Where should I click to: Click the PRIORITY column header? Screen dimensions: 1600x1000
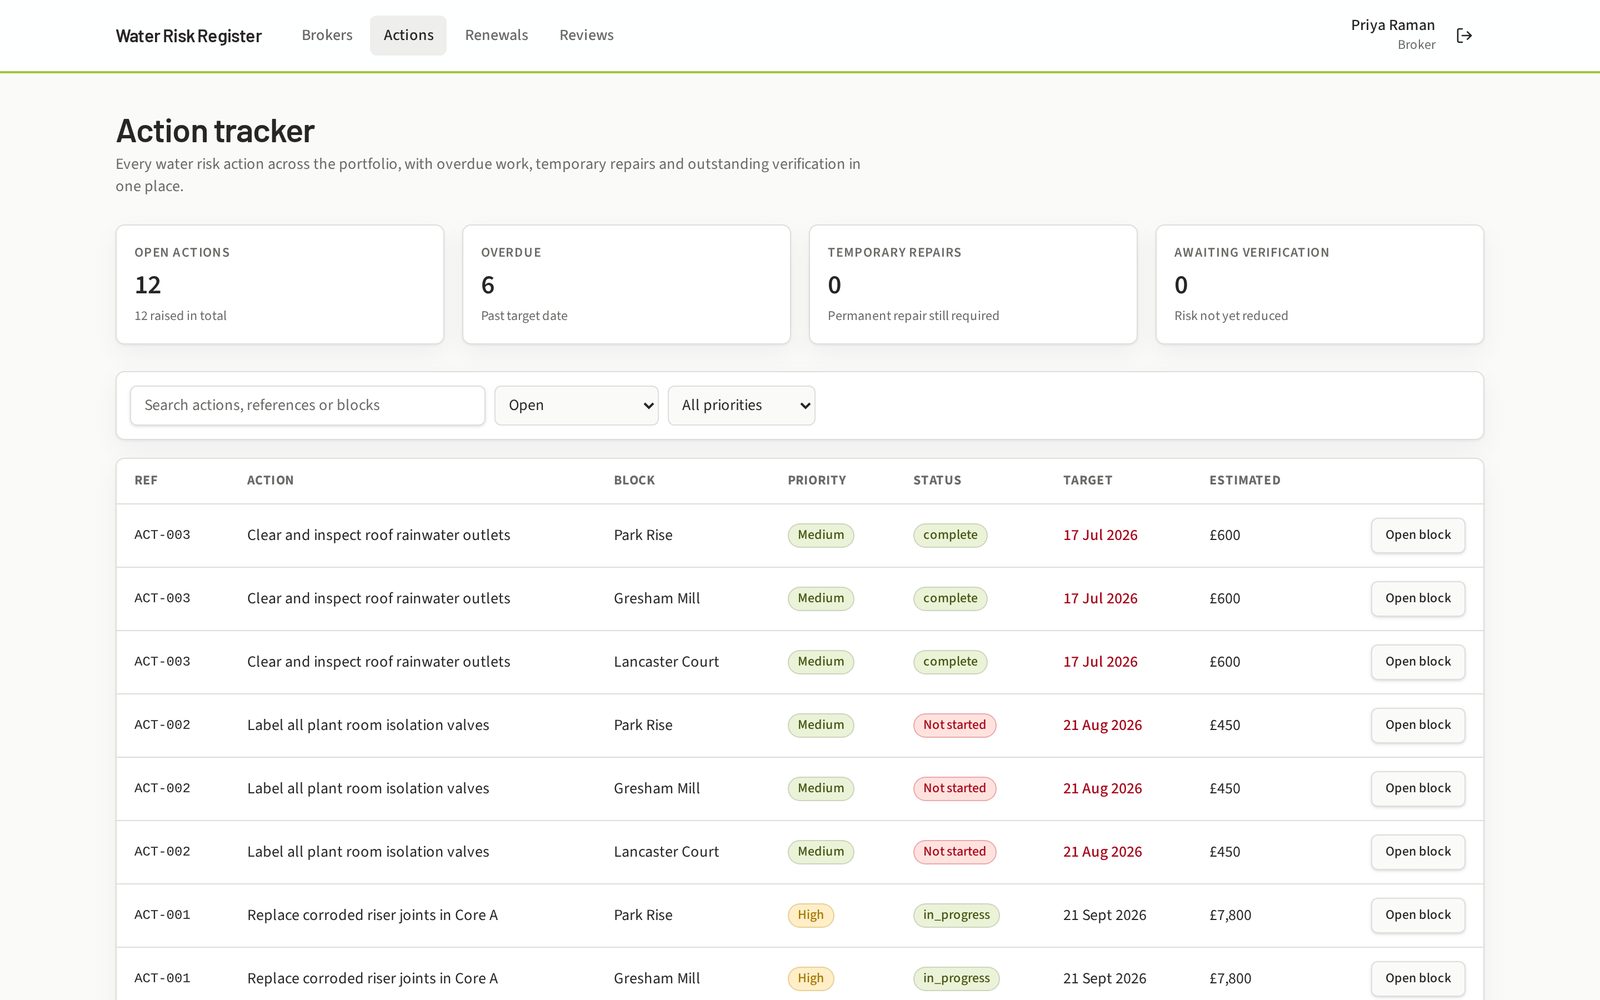(816, 480)
